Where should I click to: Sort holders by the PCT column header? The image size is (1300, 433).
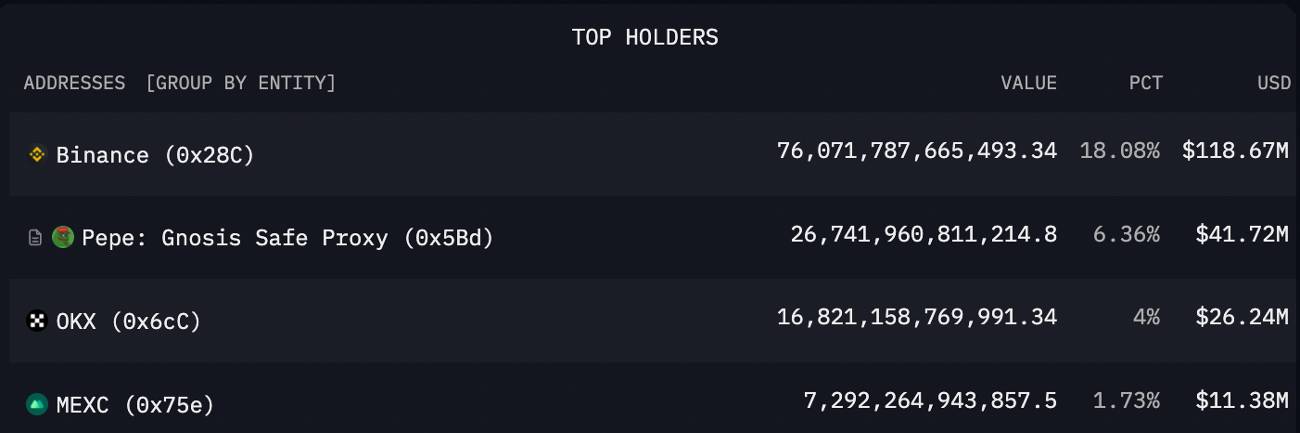tap(1146, 83)
